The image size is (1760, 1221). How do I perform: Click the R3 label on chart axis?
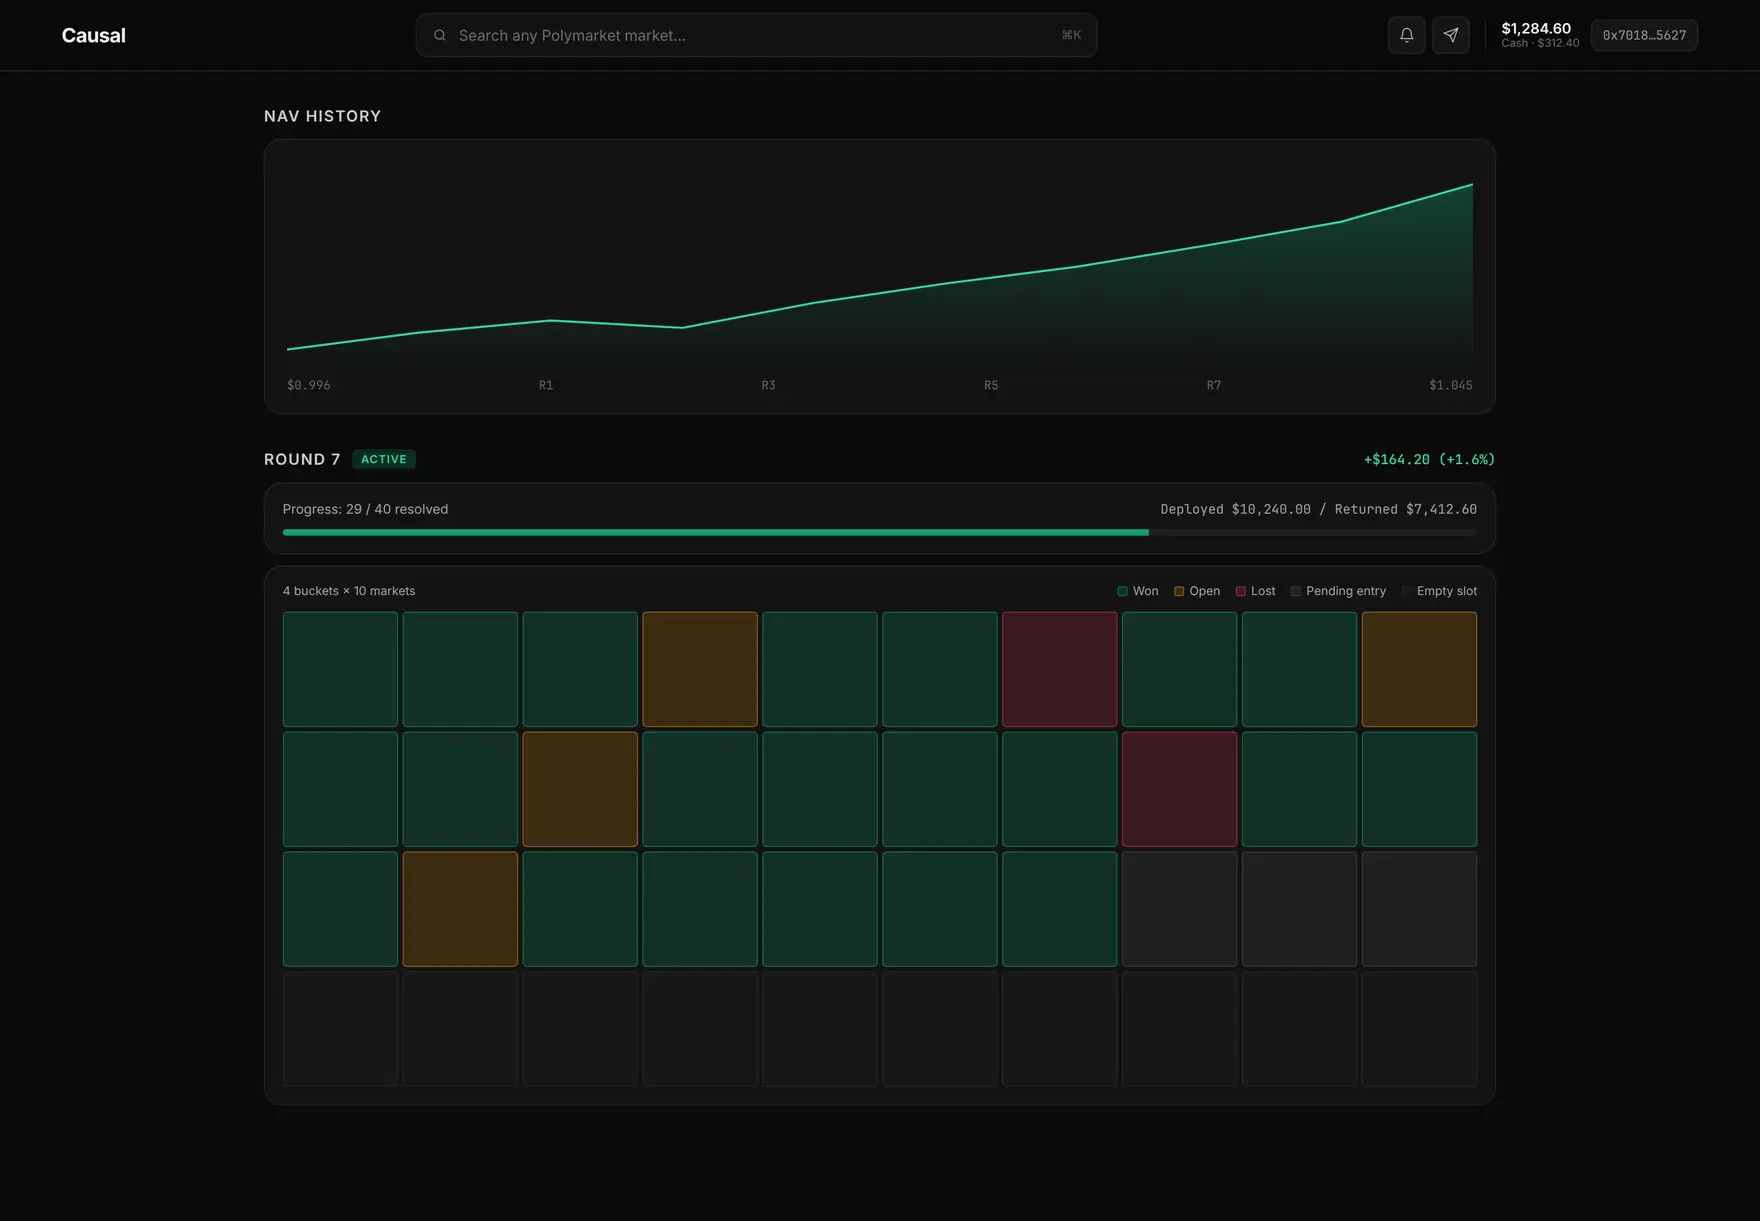[768, 385]
